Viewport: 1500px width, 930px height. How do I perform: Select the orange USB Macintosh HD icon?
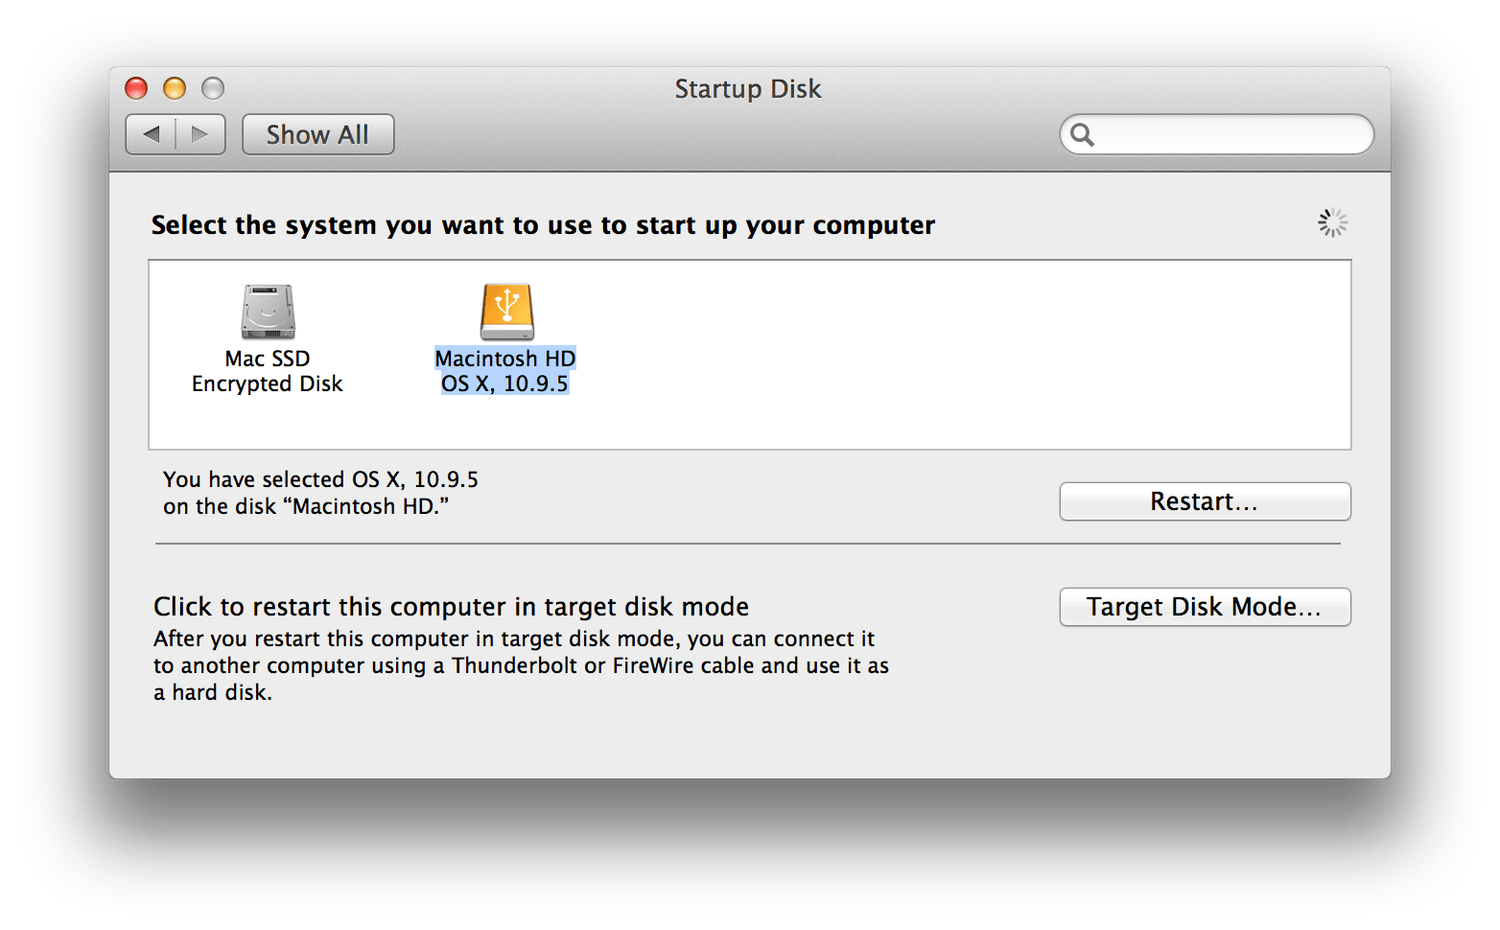click(x=507, y=312)
